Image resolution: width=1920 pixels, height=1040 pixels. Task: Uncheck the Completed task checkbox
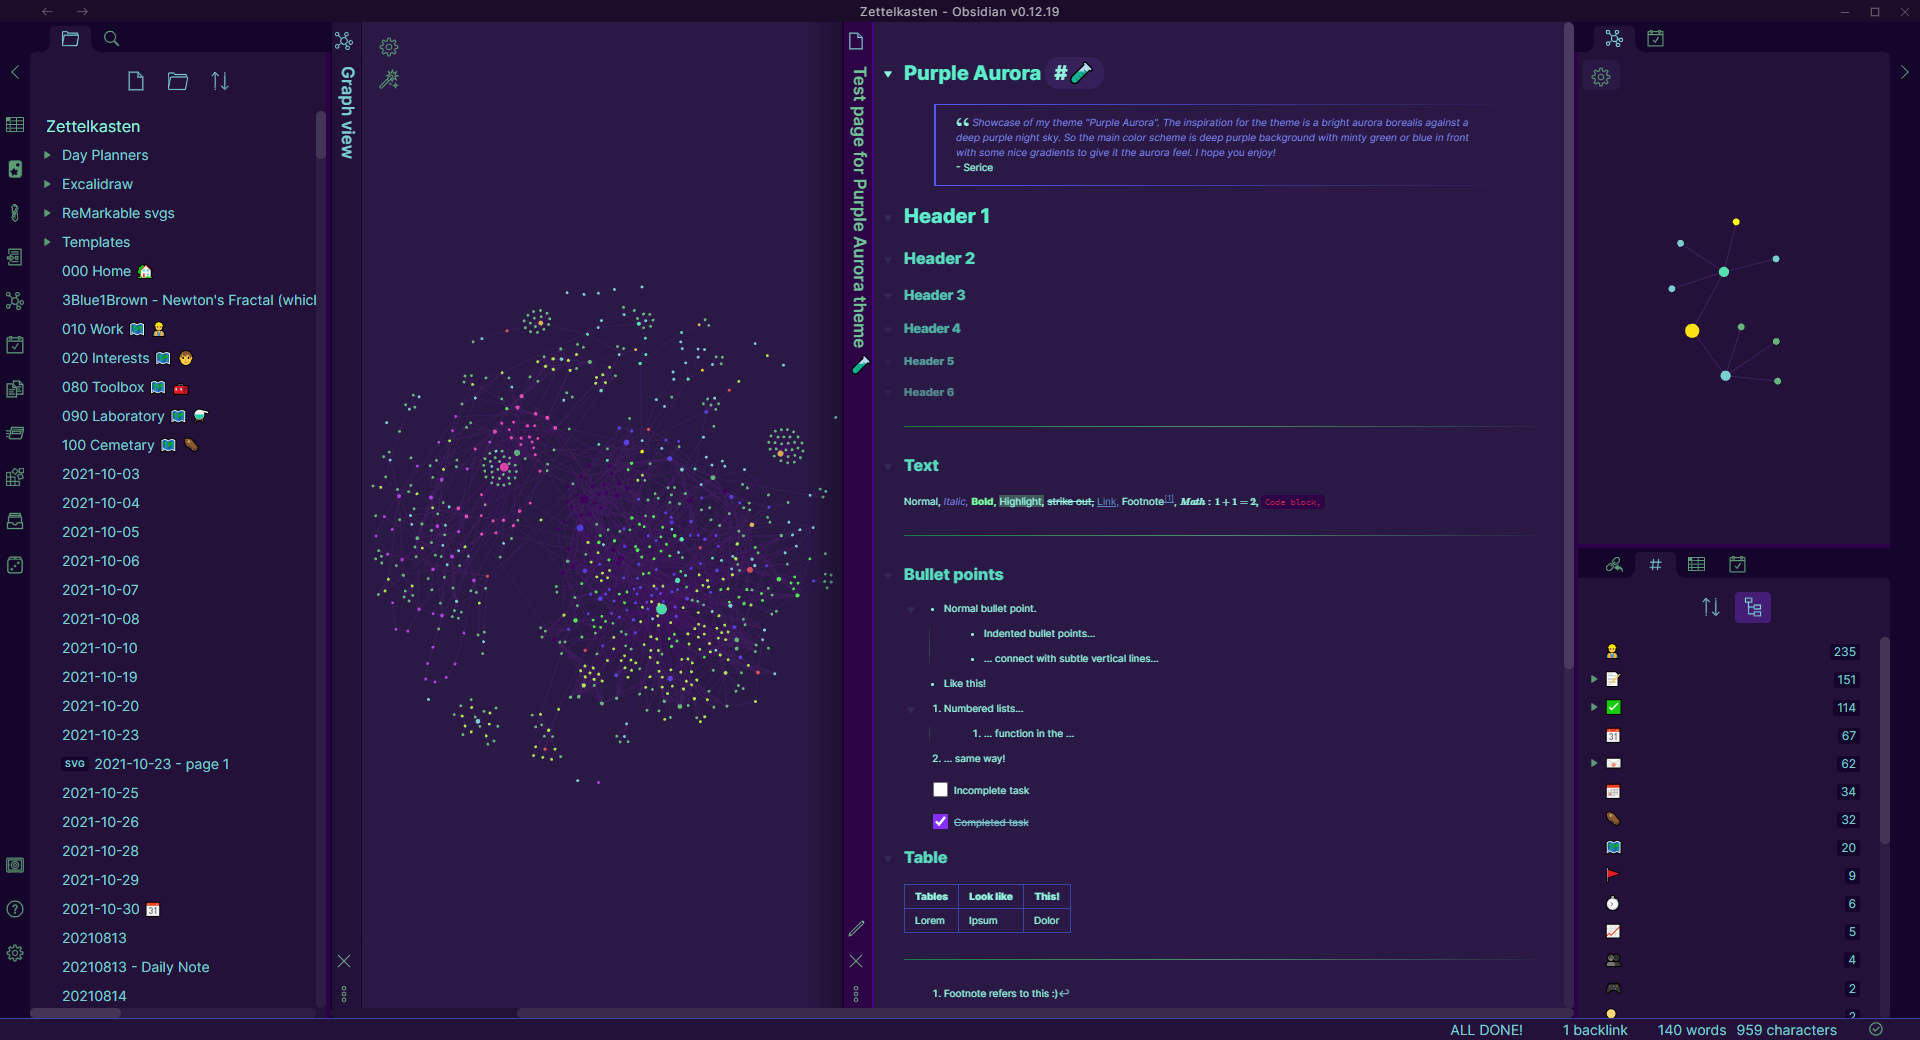(x=940, y=822)
